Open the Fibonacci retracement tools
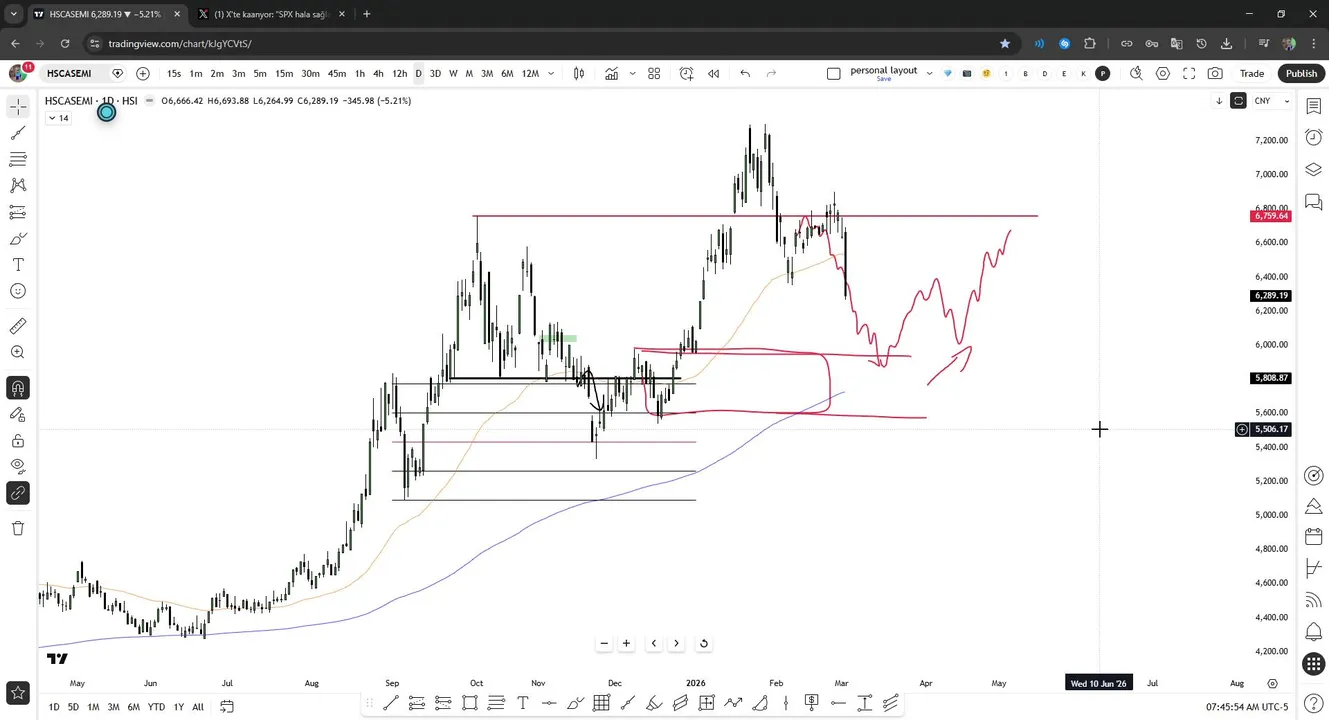Image resolution: width=1329 pixels, height=720 pixels. click(x=18, y=159)
